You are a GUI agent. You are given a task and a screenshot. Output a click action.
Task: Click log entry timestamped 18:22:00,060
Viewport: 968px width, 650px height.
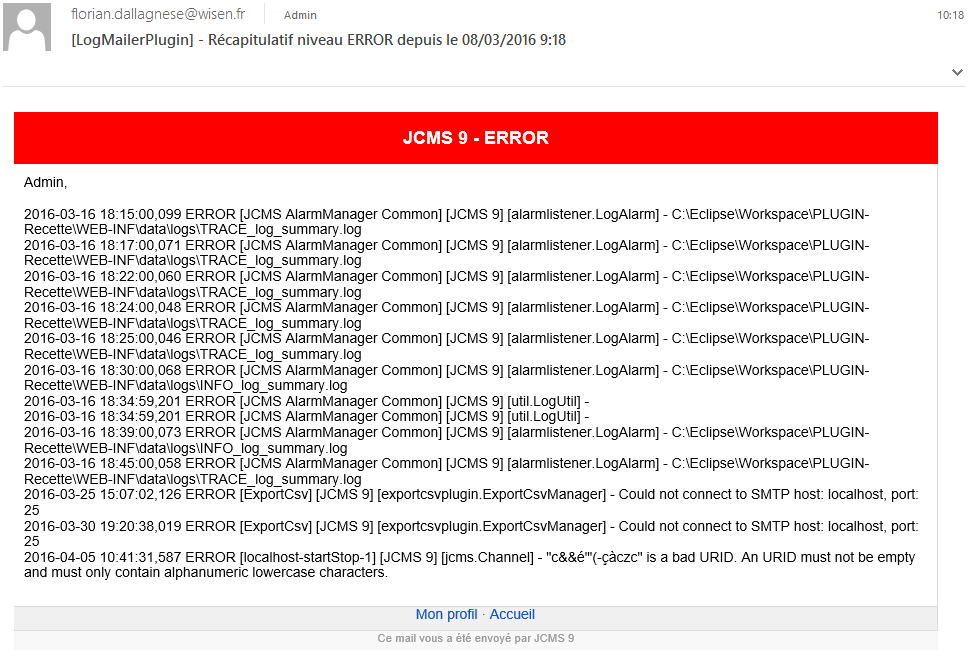pyautogui.click(x=446, y=284)
